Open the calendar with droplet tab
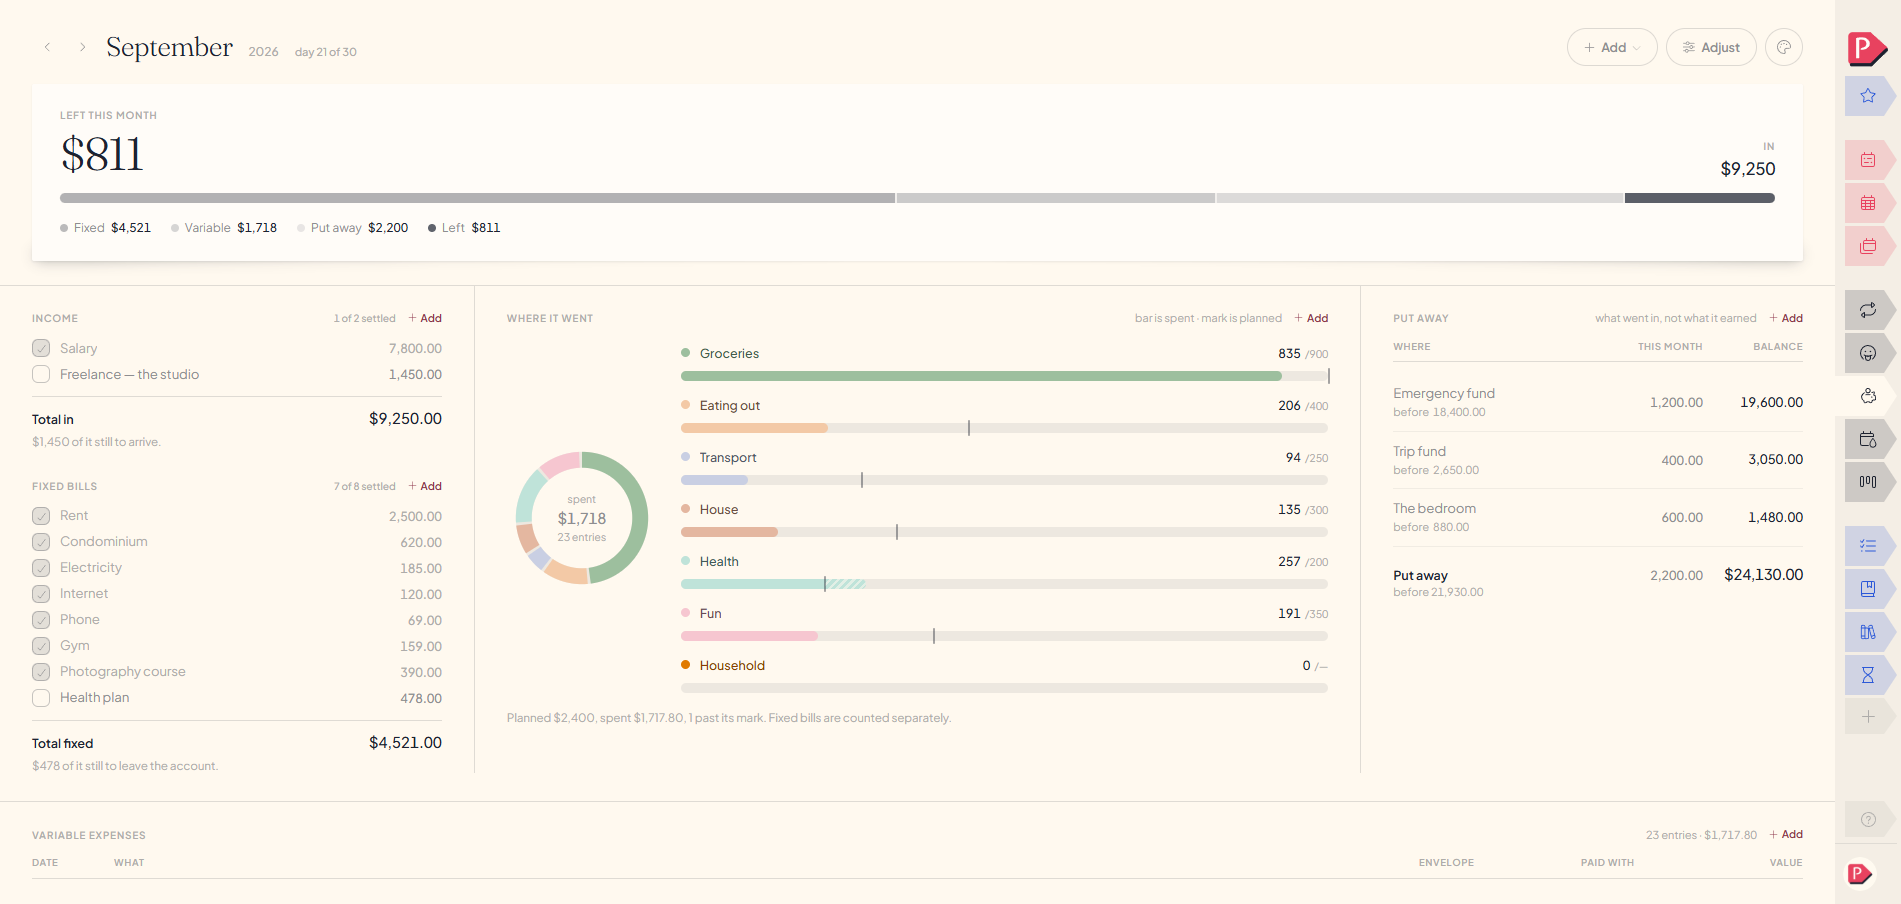1901x904 pixels. 1868,439
